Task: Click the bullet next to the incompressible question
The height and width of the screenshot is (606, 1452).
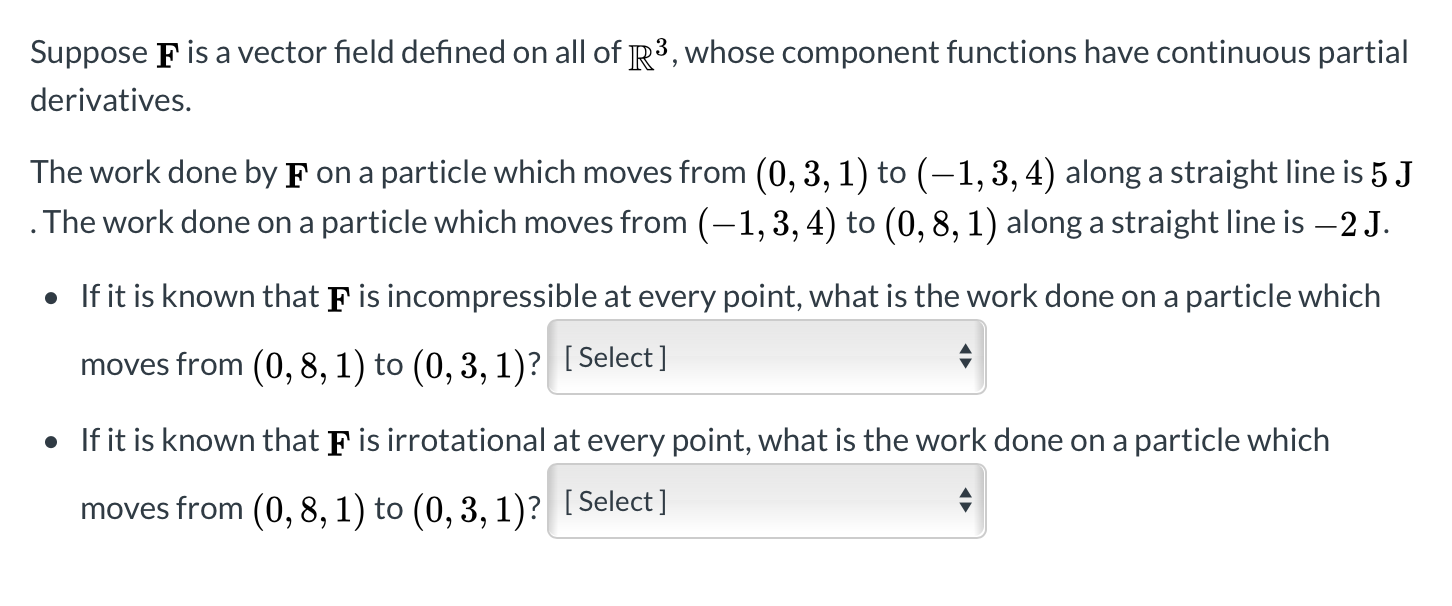Action: (52, 297)
